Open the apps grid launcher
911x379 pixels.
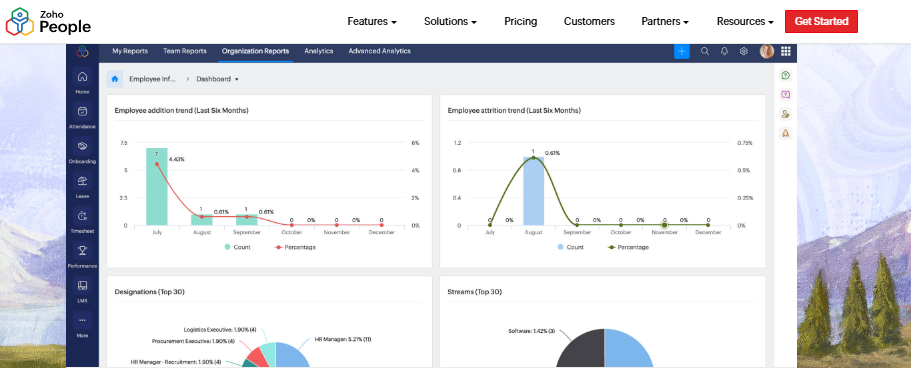(x=786, y=51)
